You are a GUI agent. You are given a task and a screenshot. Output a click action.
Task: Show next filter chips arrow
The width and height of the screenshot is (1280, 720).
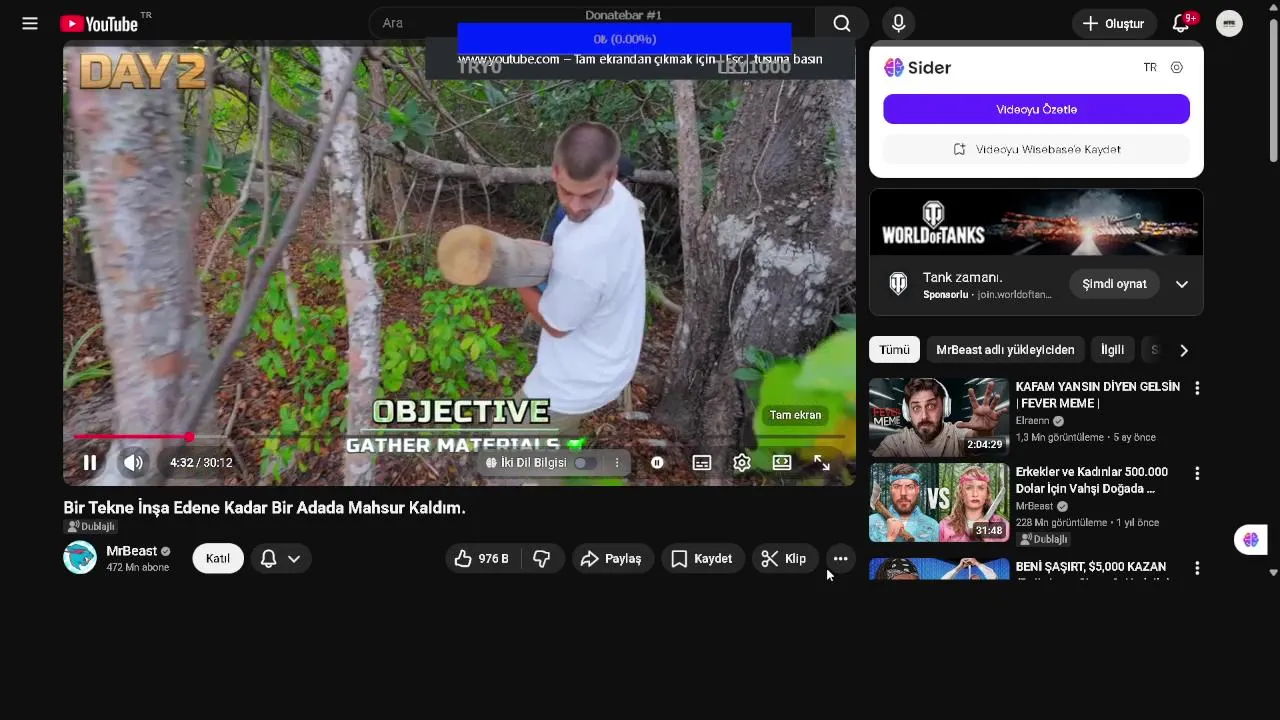click(x=1184, y=350)
